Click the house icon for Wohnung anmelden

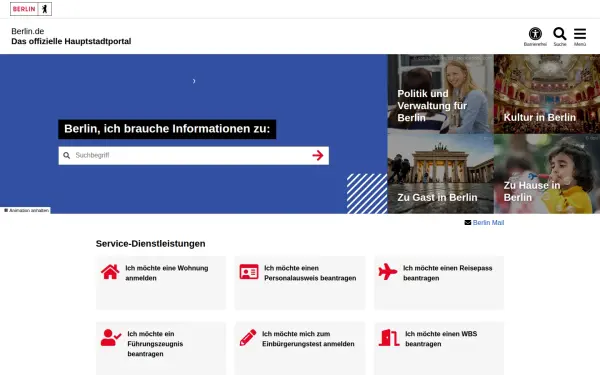110,272
